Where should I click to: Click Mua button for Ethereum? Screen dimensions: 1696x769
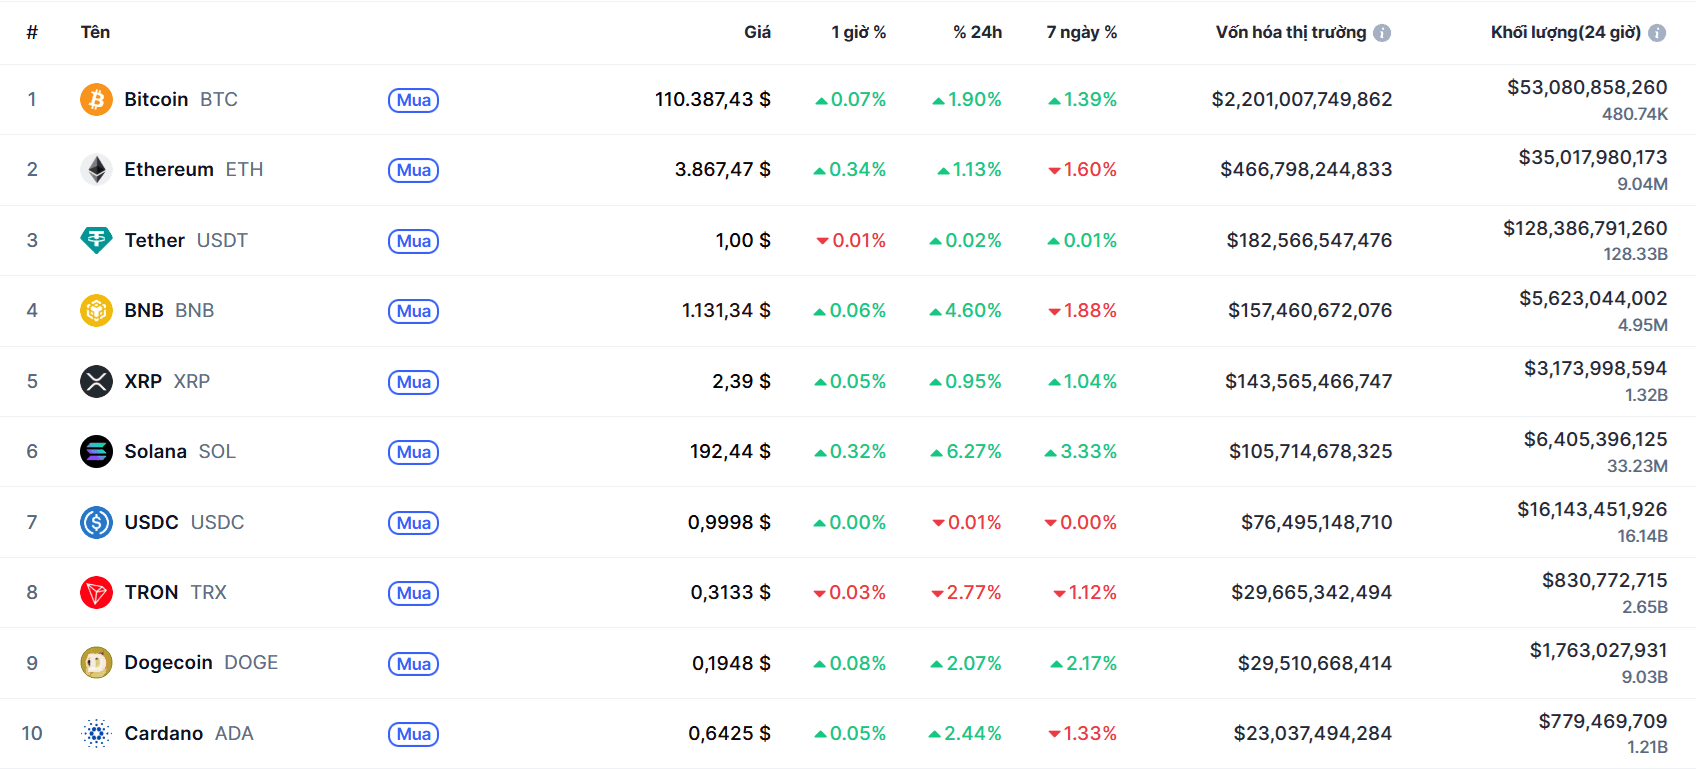tap(413, 170)
